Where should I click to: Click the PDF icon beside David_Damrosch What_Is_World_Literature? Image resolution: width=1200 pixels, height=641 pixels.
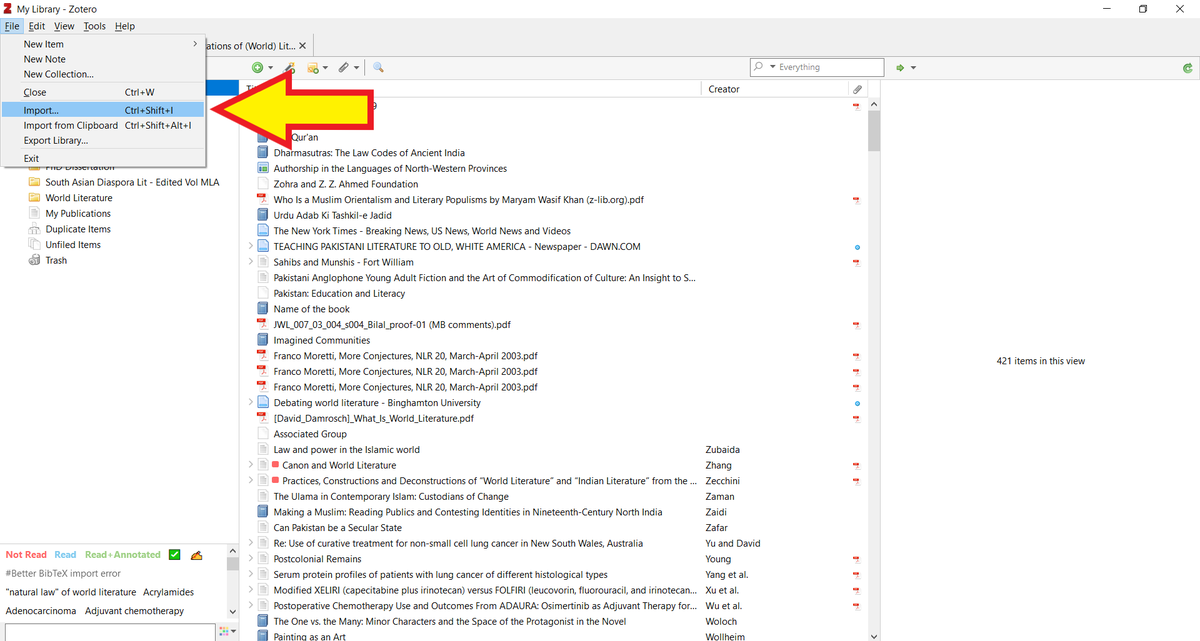pos(264,418)
